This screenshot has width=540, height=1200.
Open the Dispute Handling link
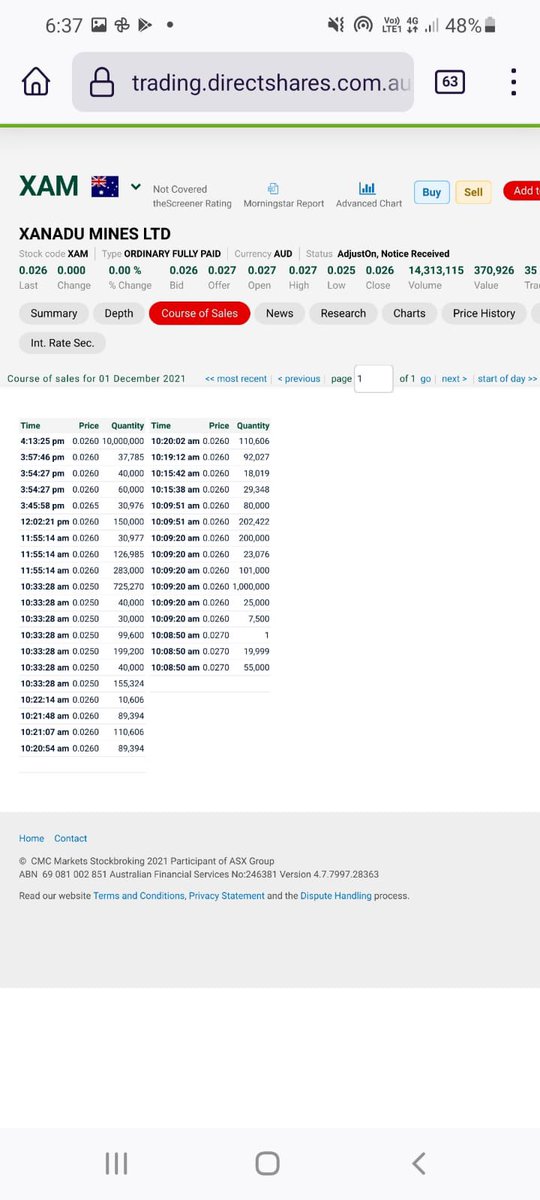coord(336,896)
